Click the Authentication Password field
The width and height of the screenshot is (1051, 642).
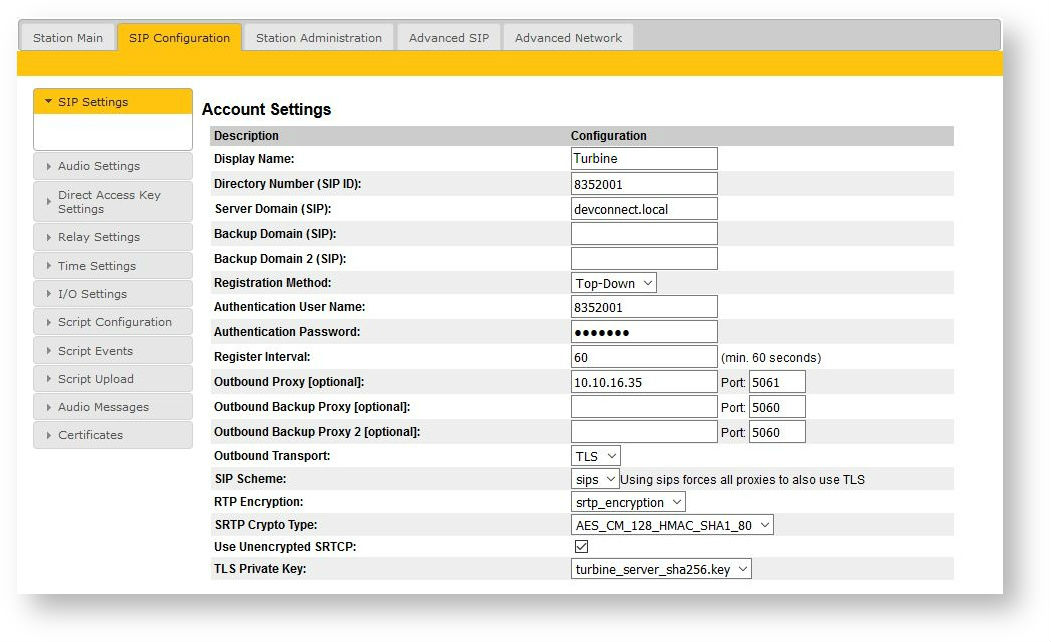(x=644, y=332)
